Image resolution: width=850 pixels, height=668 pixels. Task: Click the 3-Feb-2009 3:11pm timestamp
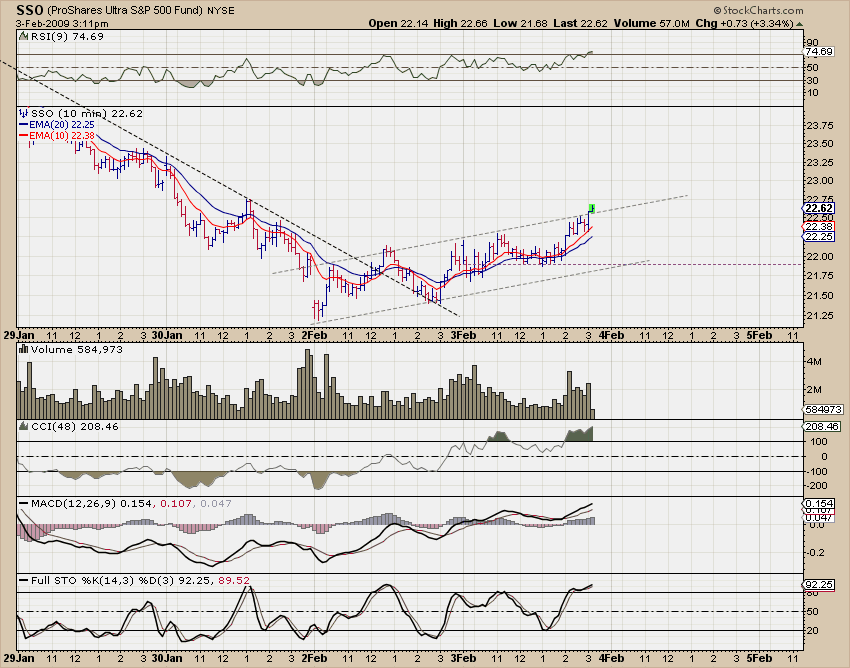[x=62, y=24]
